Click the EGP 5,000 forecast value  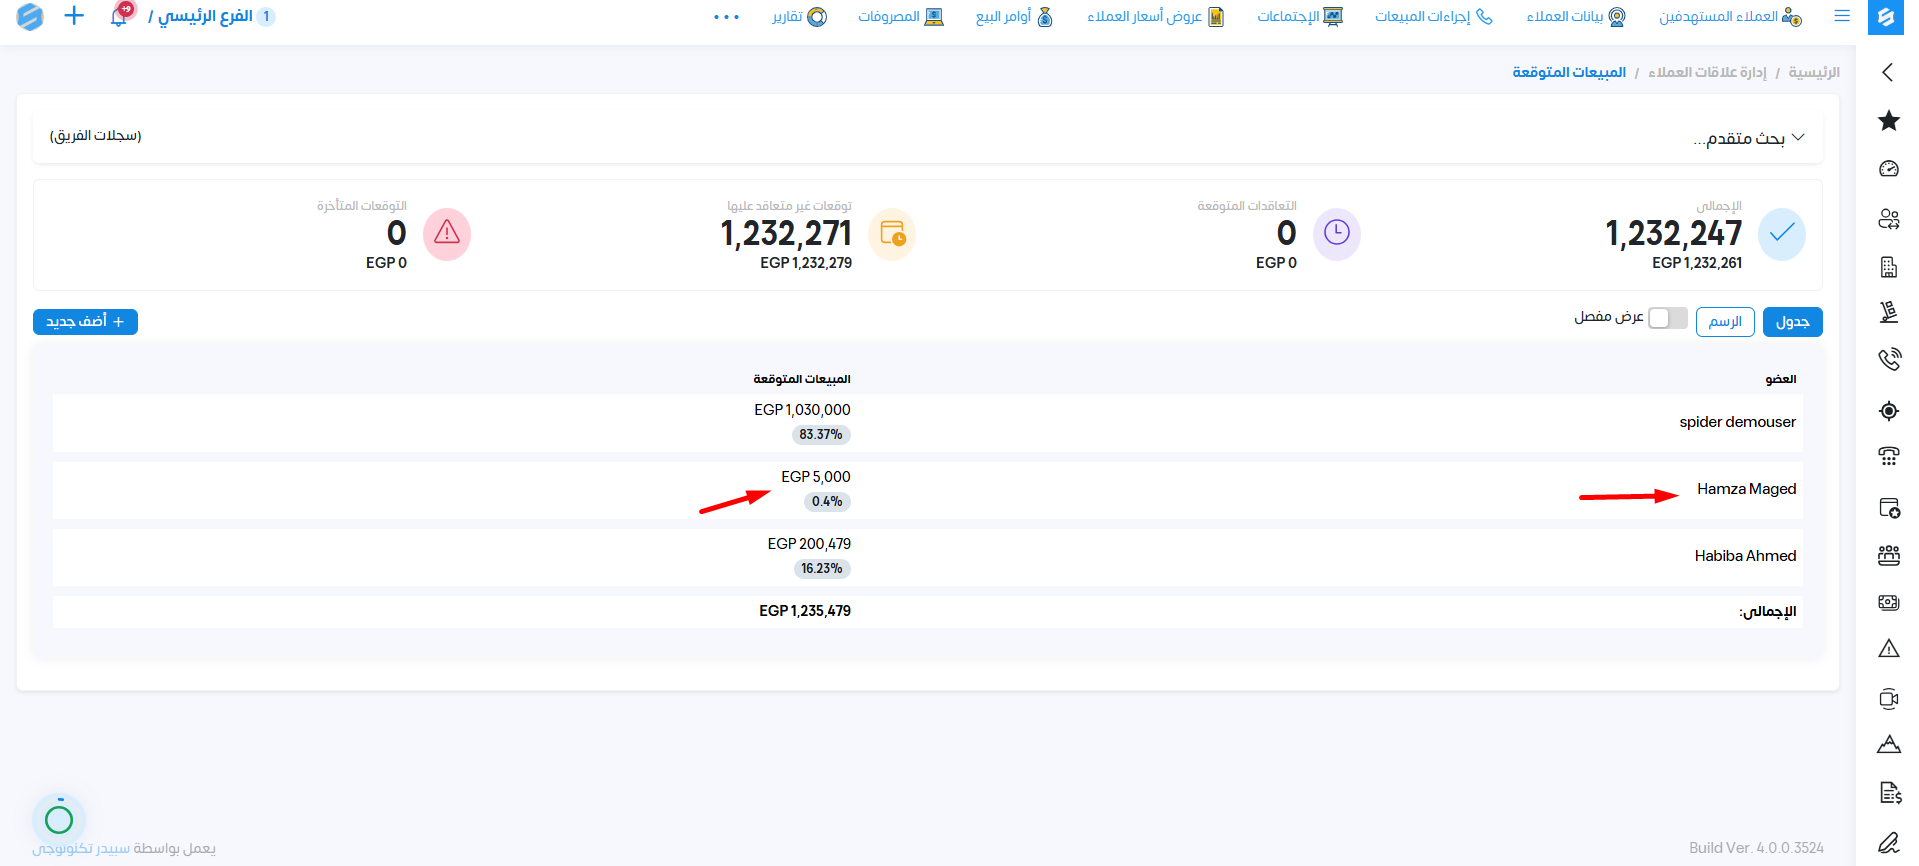pyautogui.click(x=816, y=477)
